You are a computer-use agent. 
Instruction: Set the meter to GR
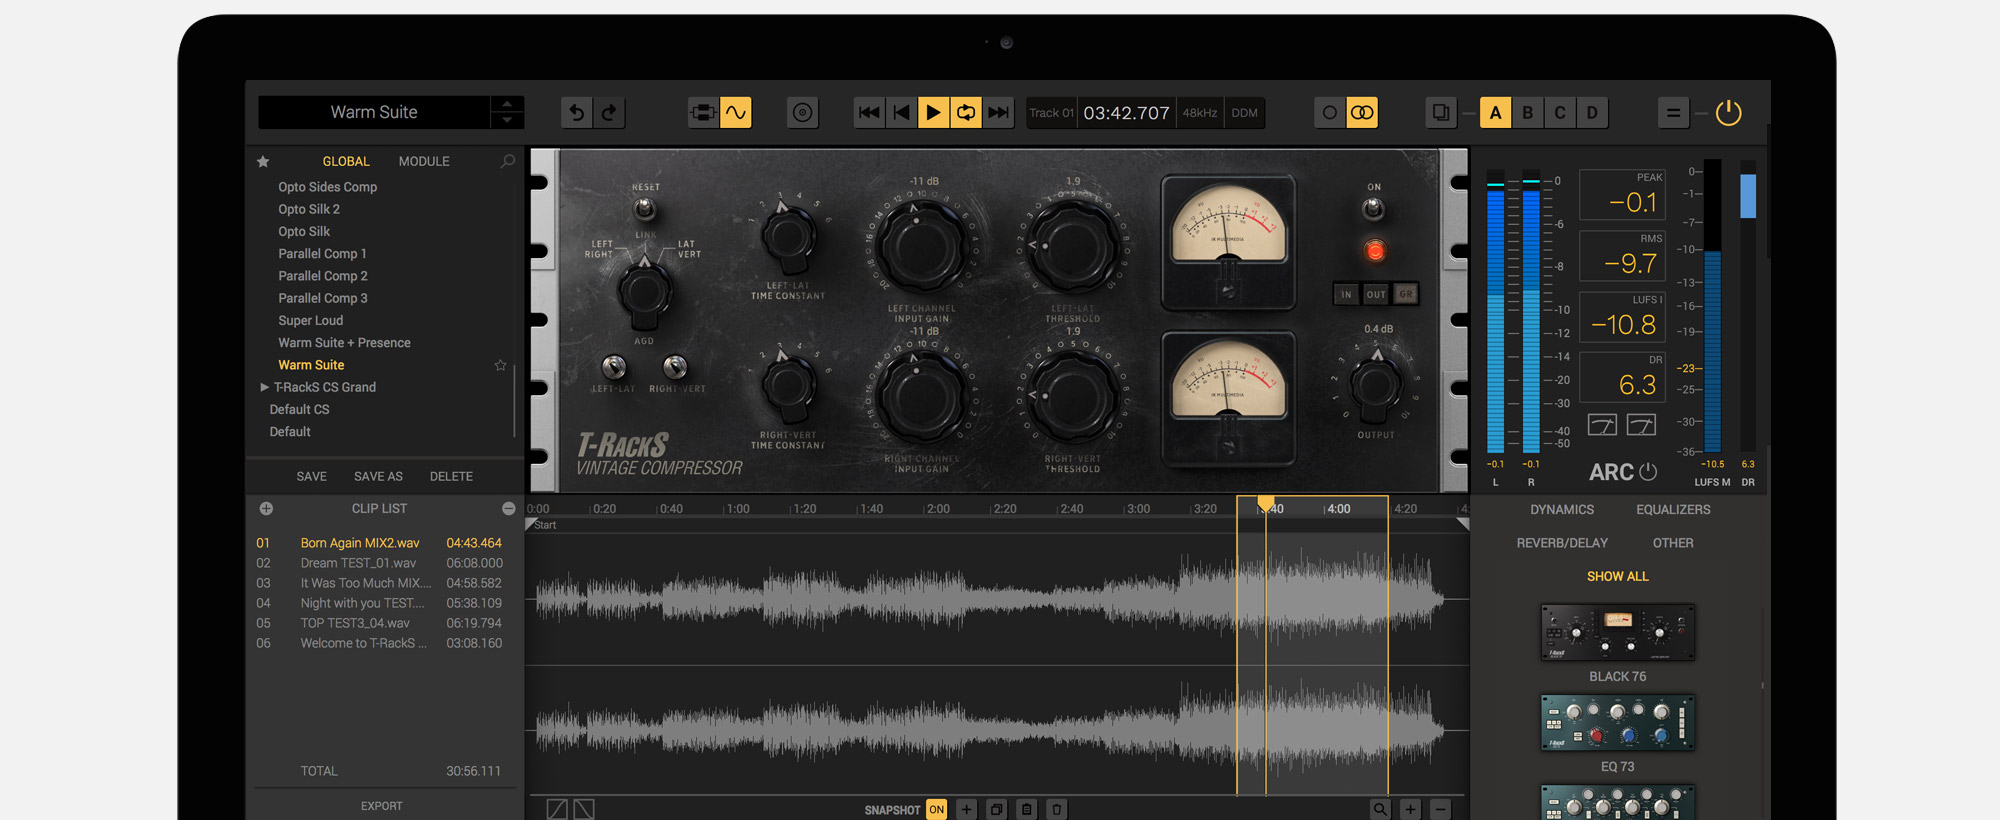coord(1406,294)
